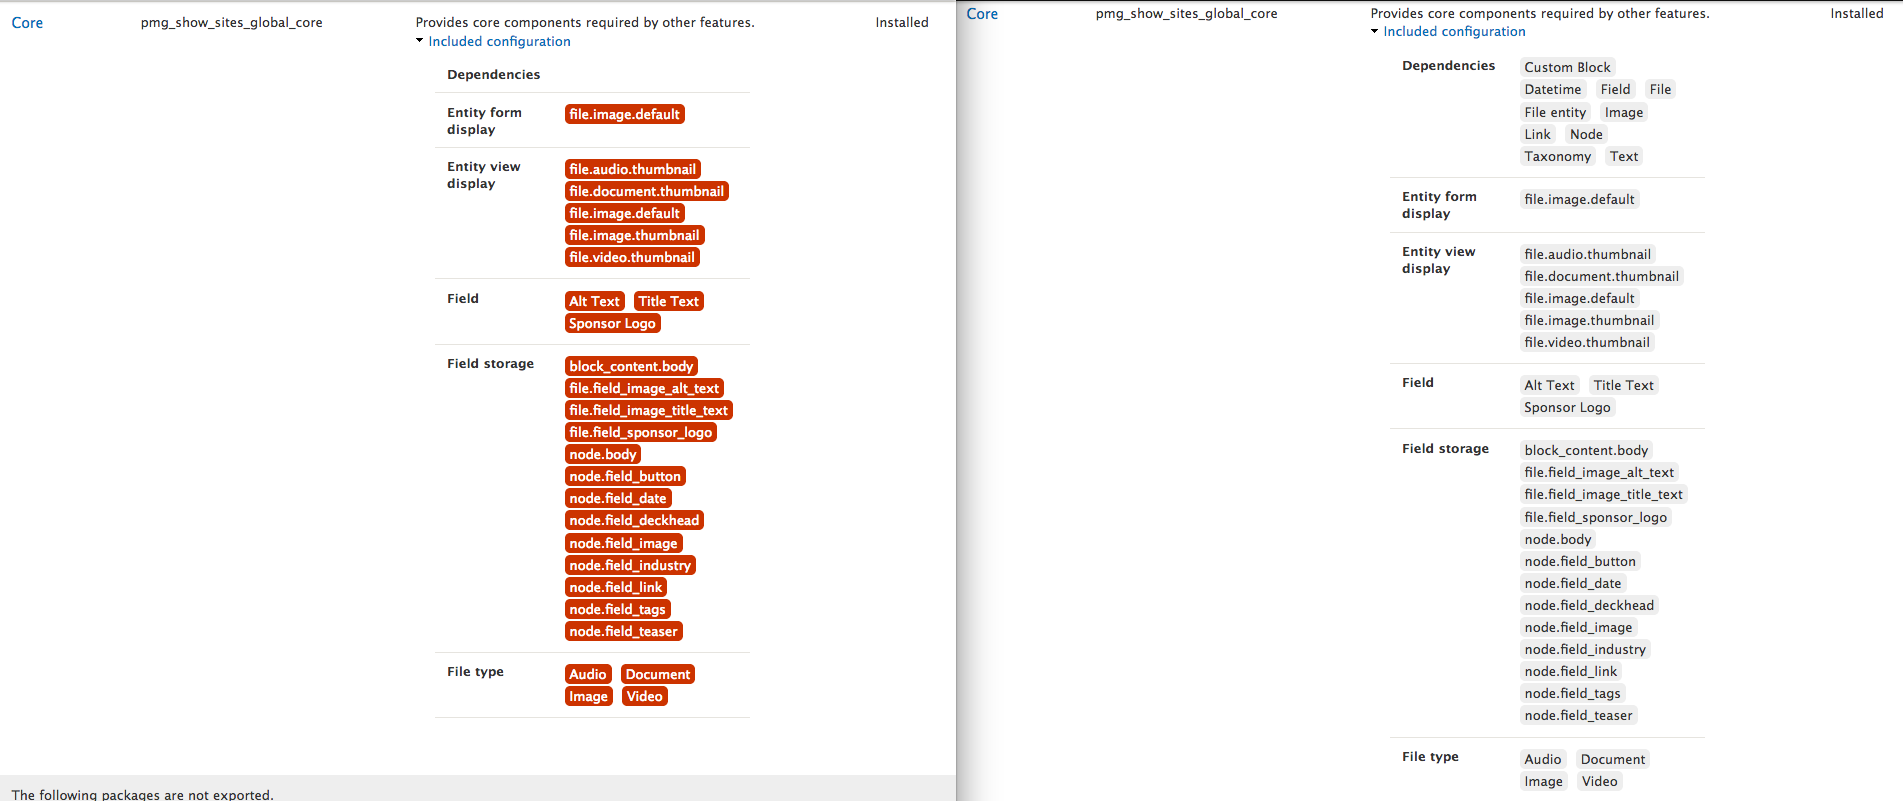Click the red block_content.body tag
This screenshot has width=1903, height=801.
[631, 366]
